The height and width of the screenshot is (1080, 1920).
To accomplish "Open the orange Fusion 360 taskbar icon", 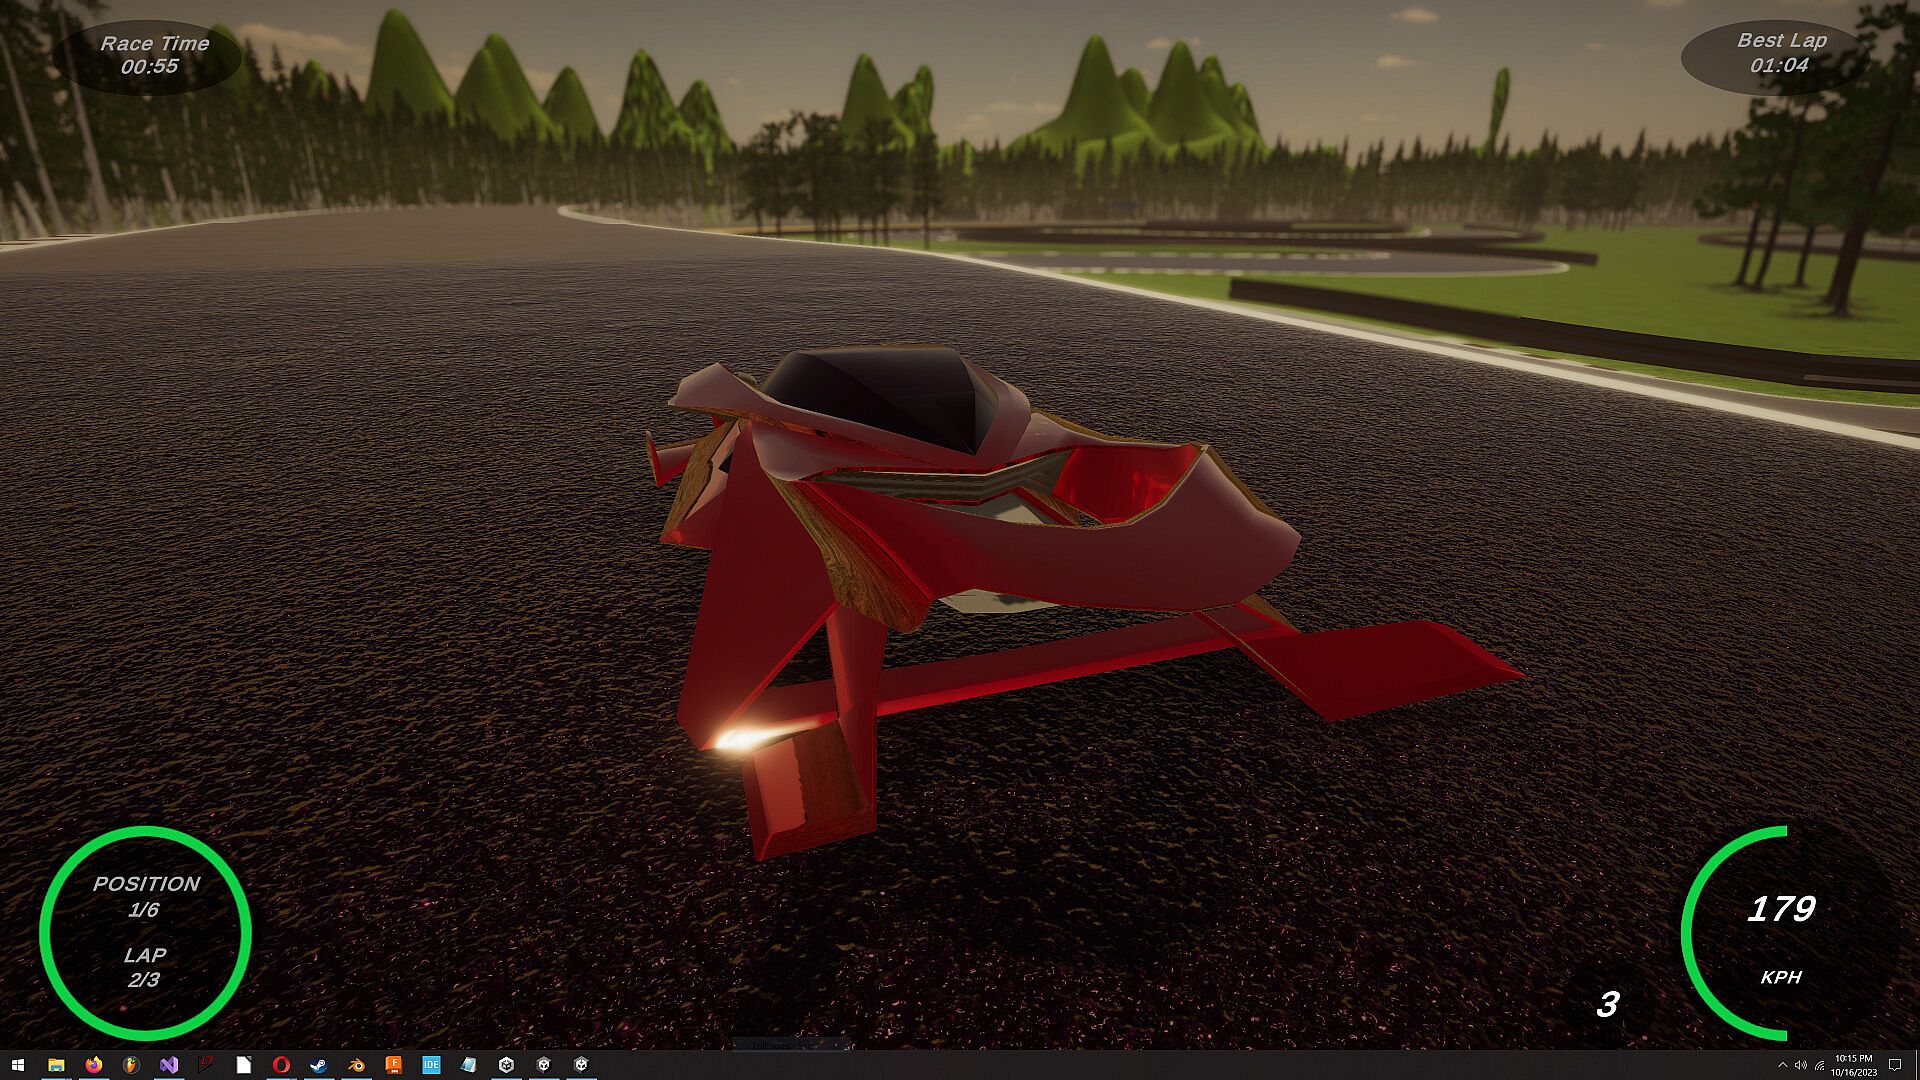I will (x=394, y=1065).
